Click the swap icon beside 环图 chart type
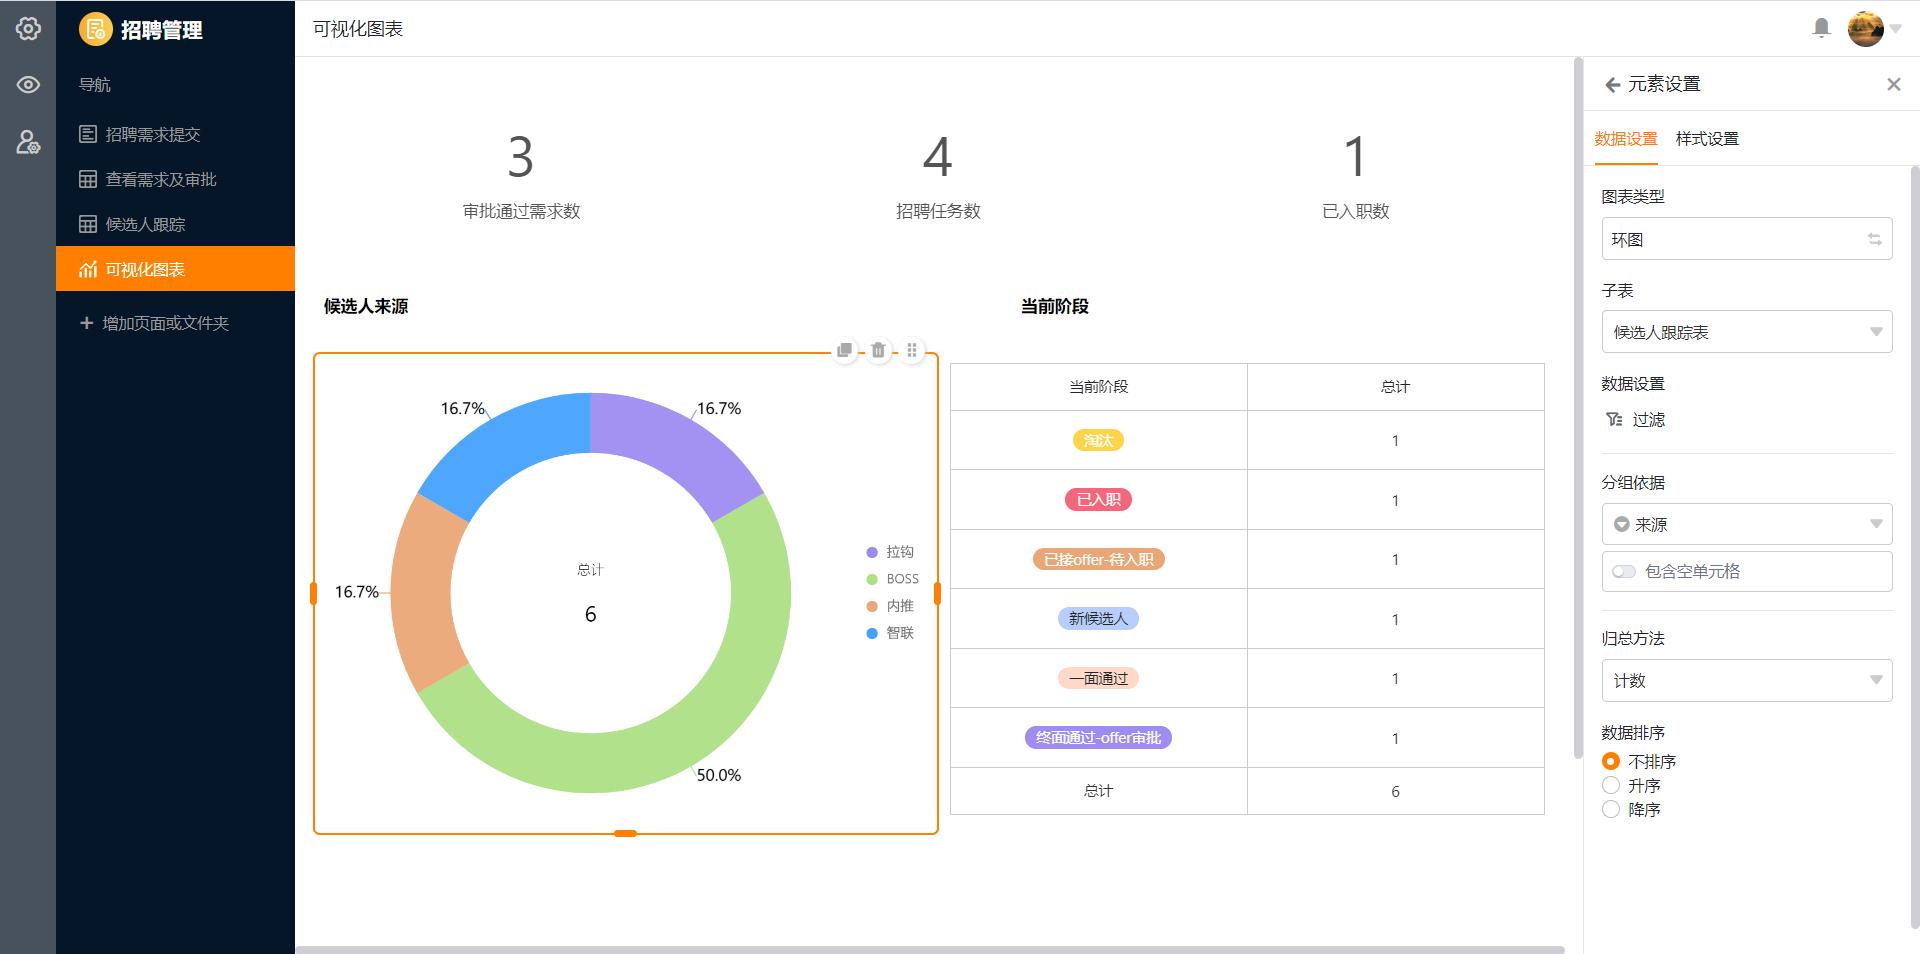The width and height of the screenshot is (1920, 954). click(1874, 239)
